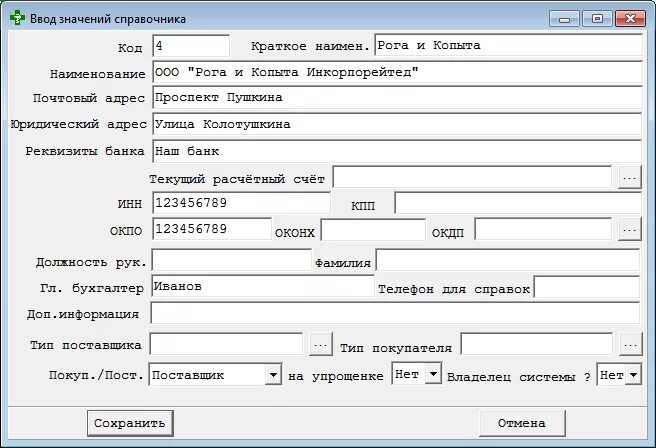656x448 pixels.
Task: Focus the empty ОКОНХ field
Action: 373,230
